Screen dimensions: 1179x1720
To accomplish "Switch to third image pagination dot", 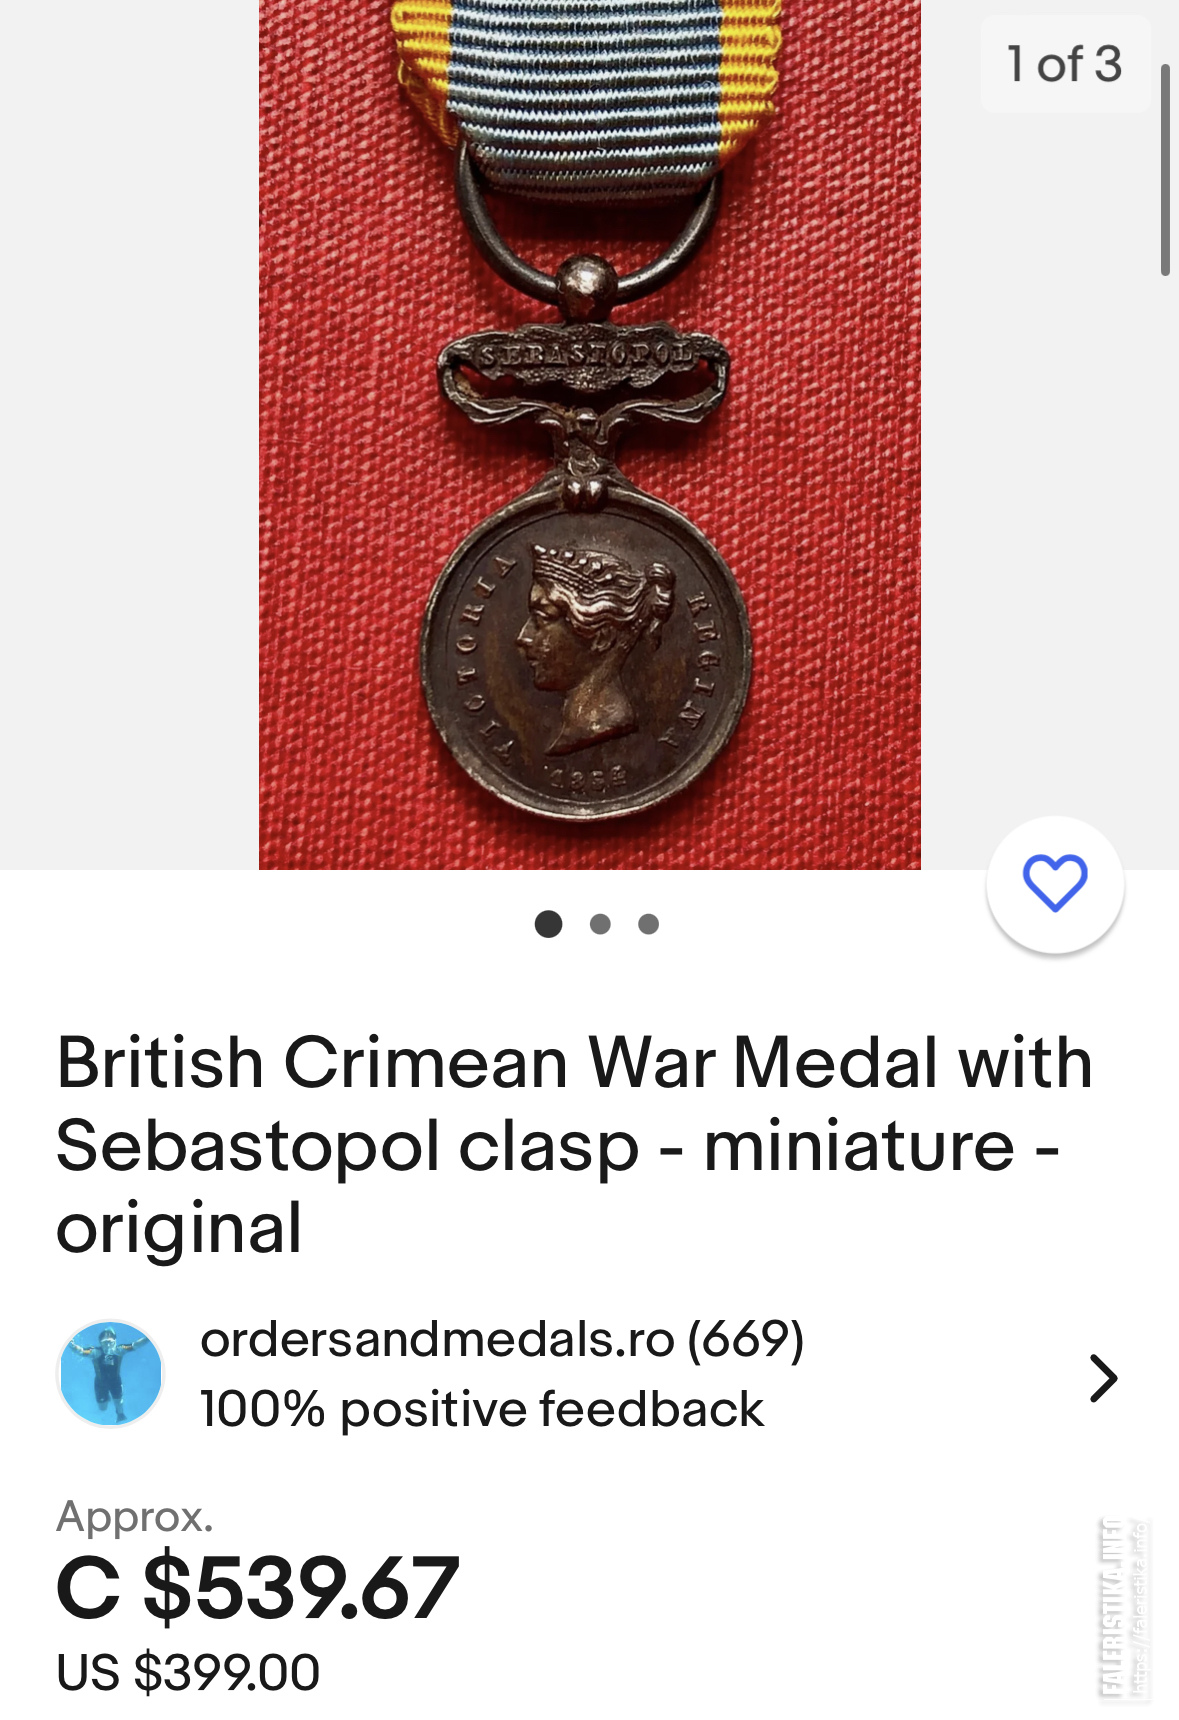I will pos(648,924).
